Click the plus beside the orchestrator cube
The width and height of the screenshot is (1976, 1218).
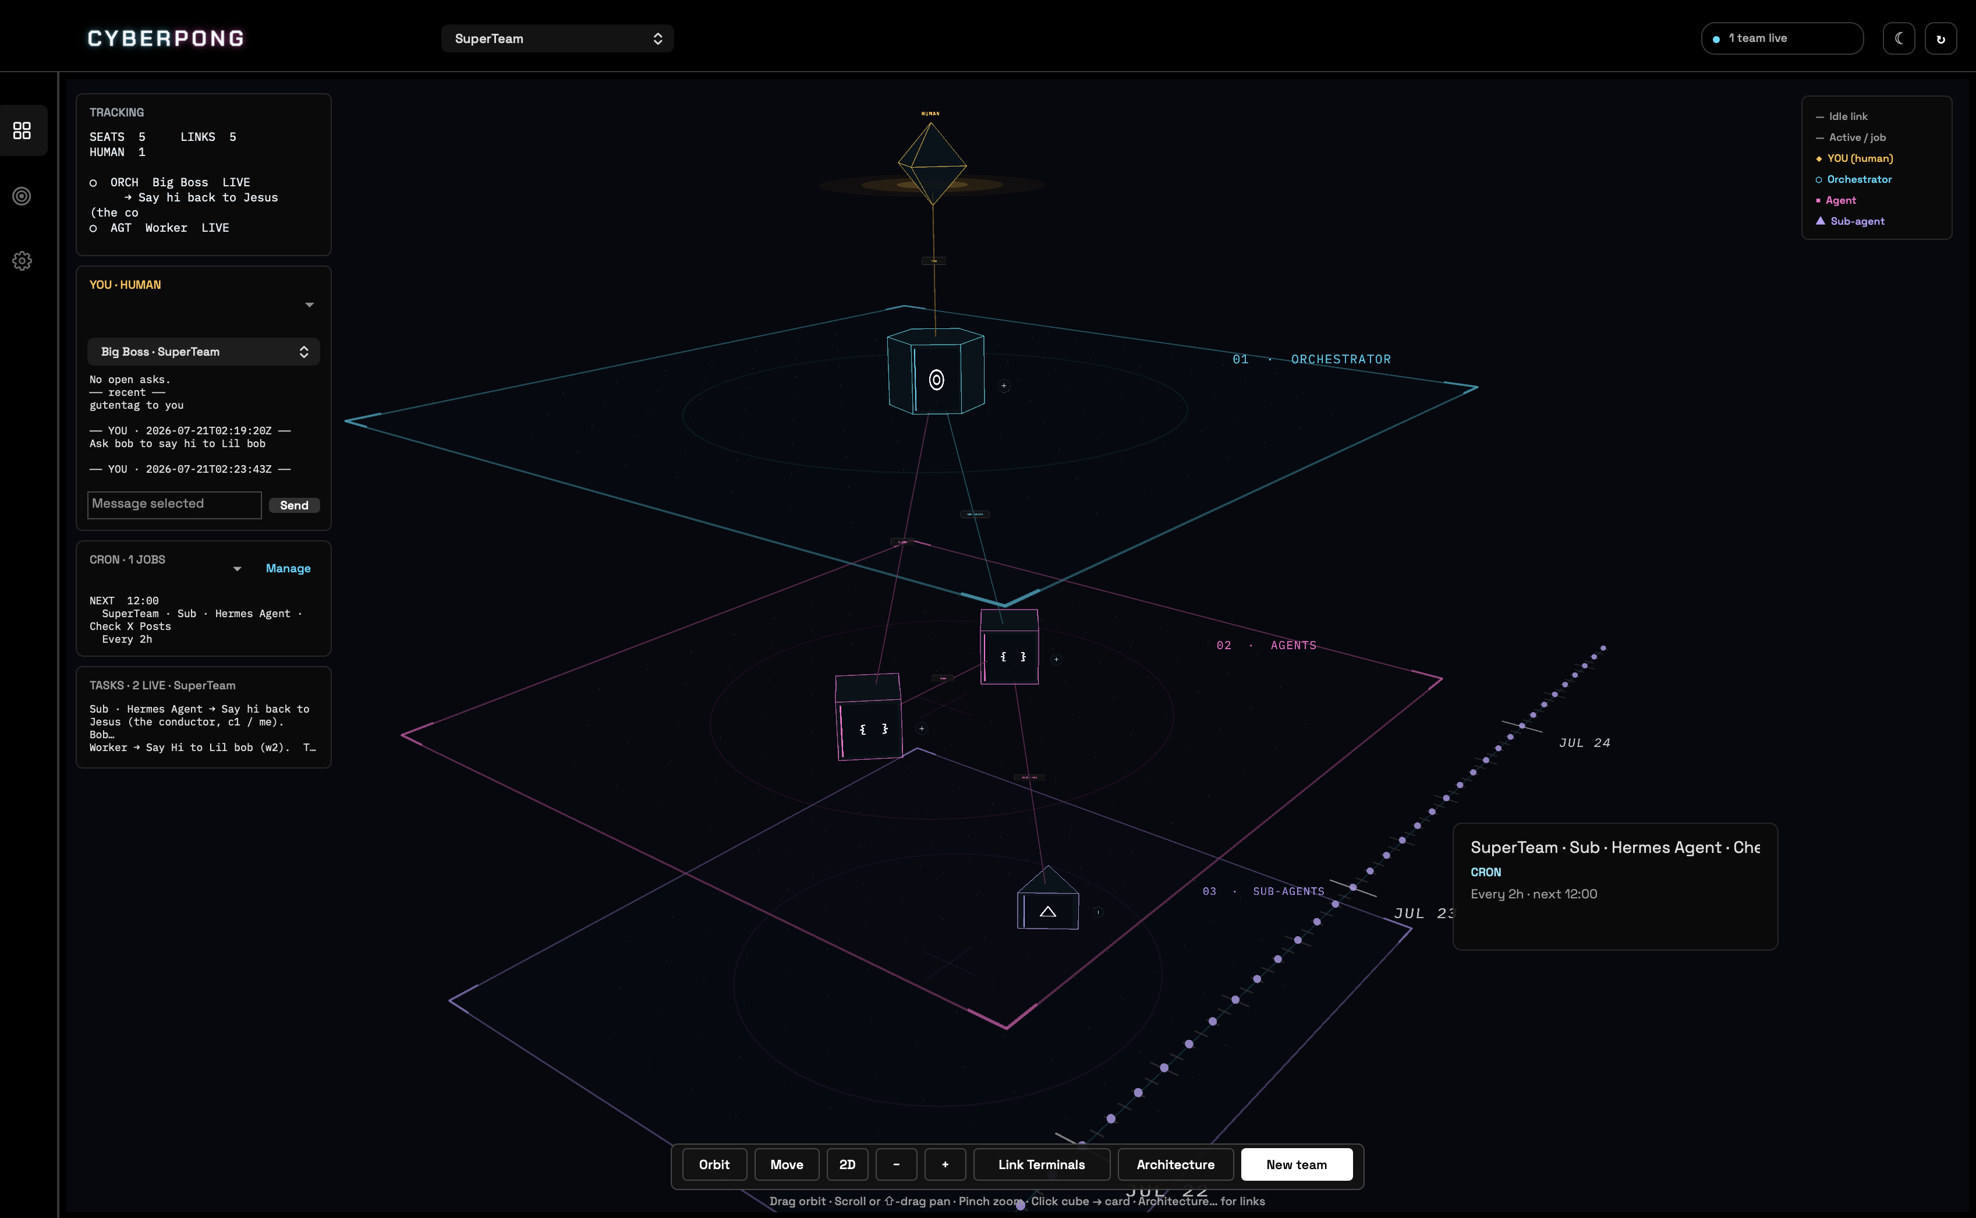point(1004,386)
